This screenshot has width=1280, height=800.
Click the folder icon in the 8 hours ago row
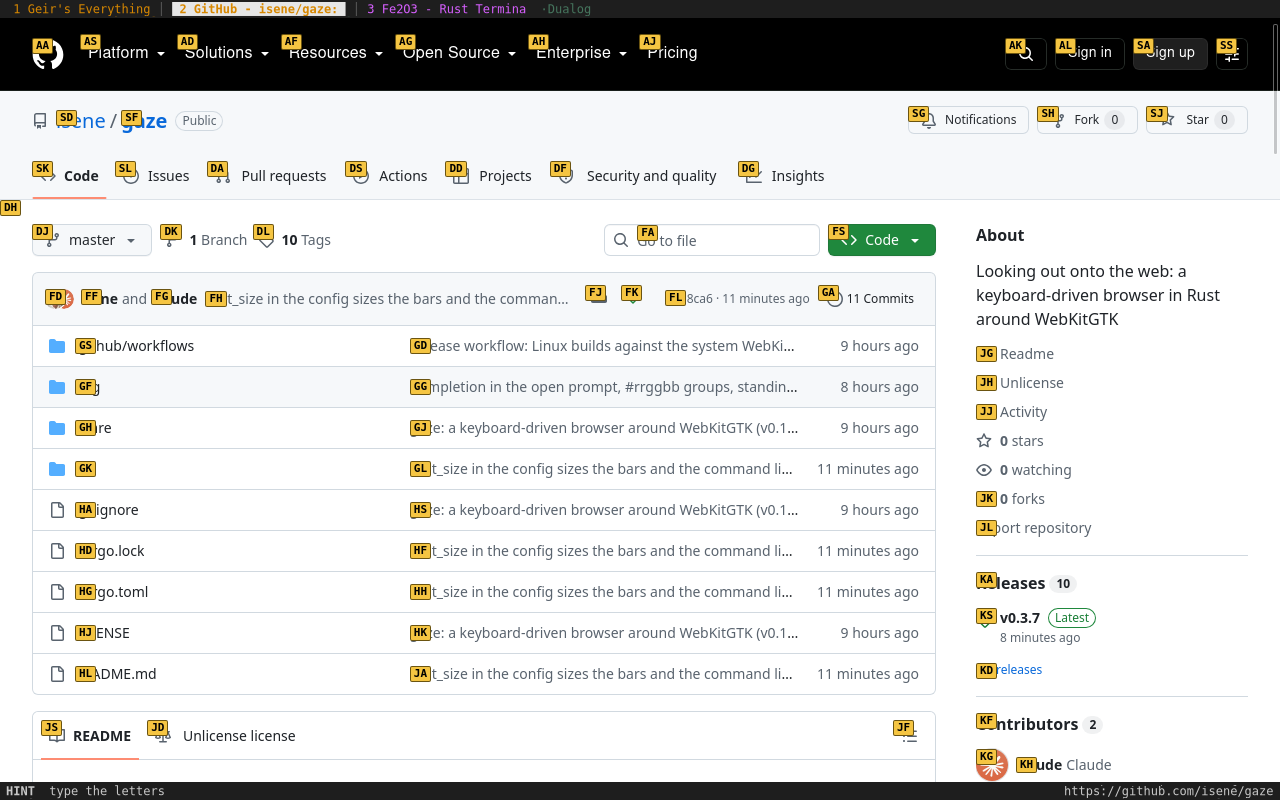57,387
